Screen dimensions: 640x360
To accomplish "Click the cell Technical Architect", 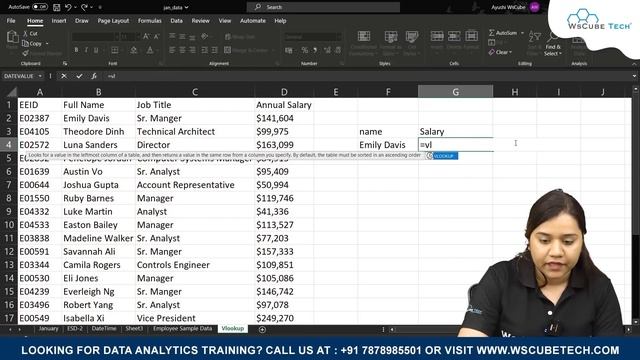I will (x=195, y=131).
